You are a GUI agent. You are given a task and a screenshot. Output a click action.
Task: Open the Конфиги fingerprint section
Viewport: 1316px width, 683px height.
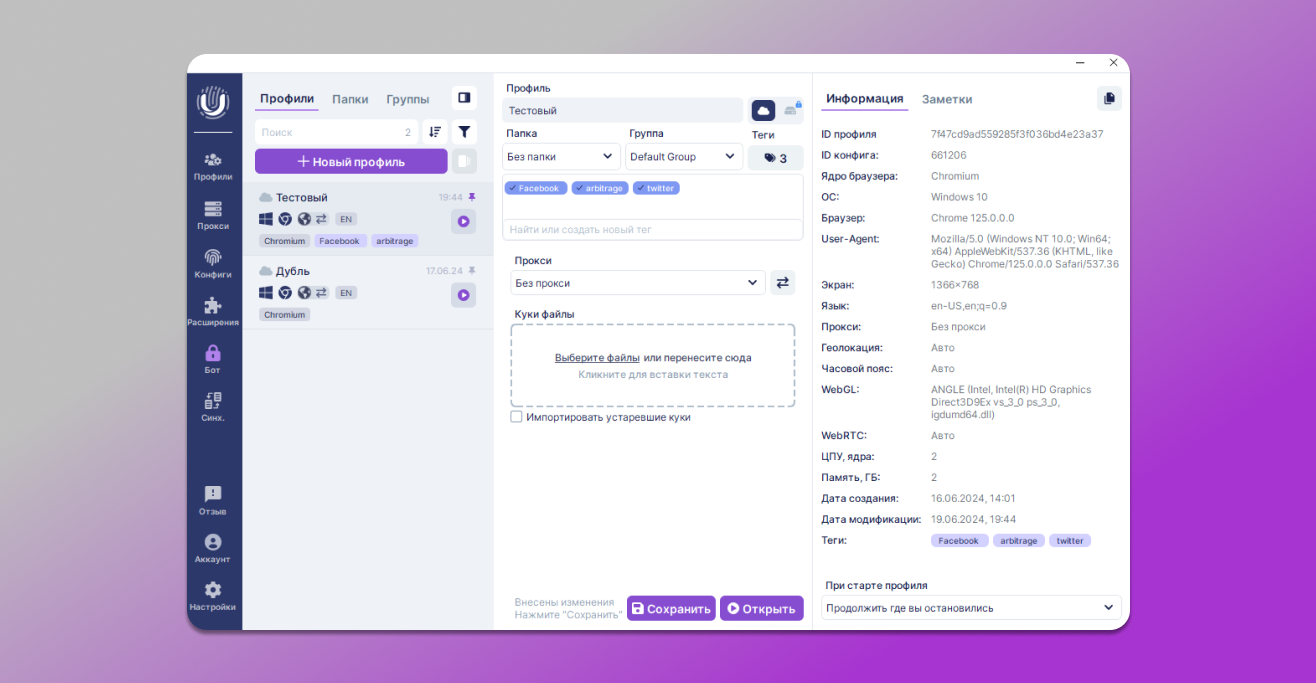point(213,263)
